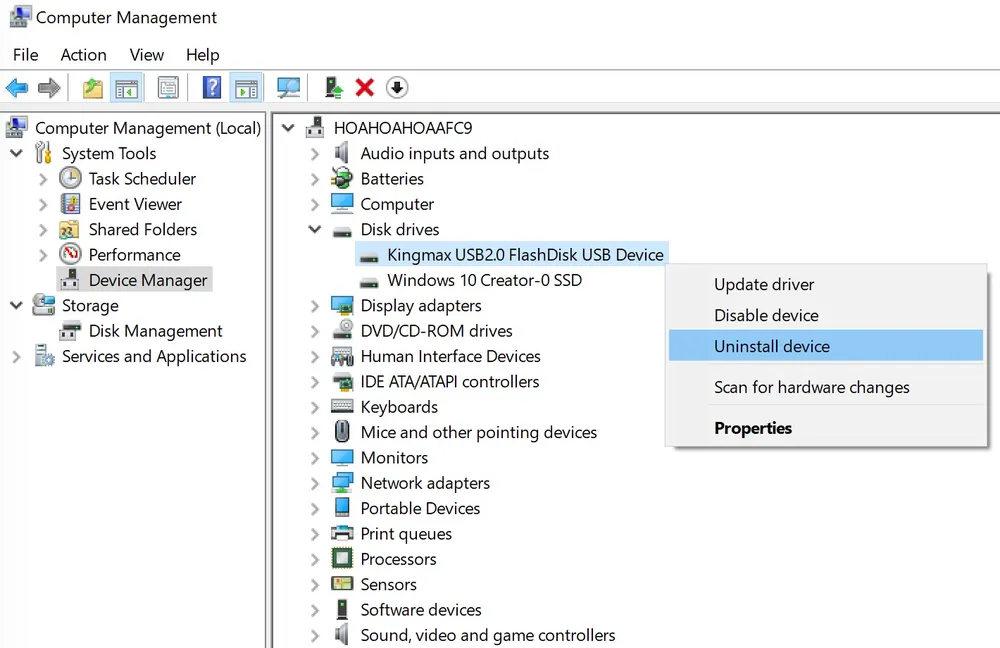Click the Processors chip icon
This screenshot has width=1000, height=648.
coord(342,559)
